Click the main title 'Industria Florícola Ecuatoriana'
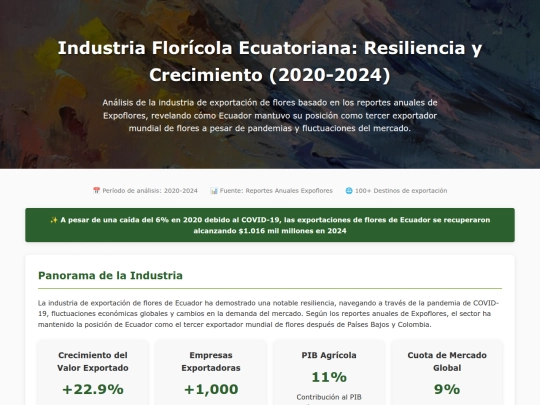 [270, 61]
